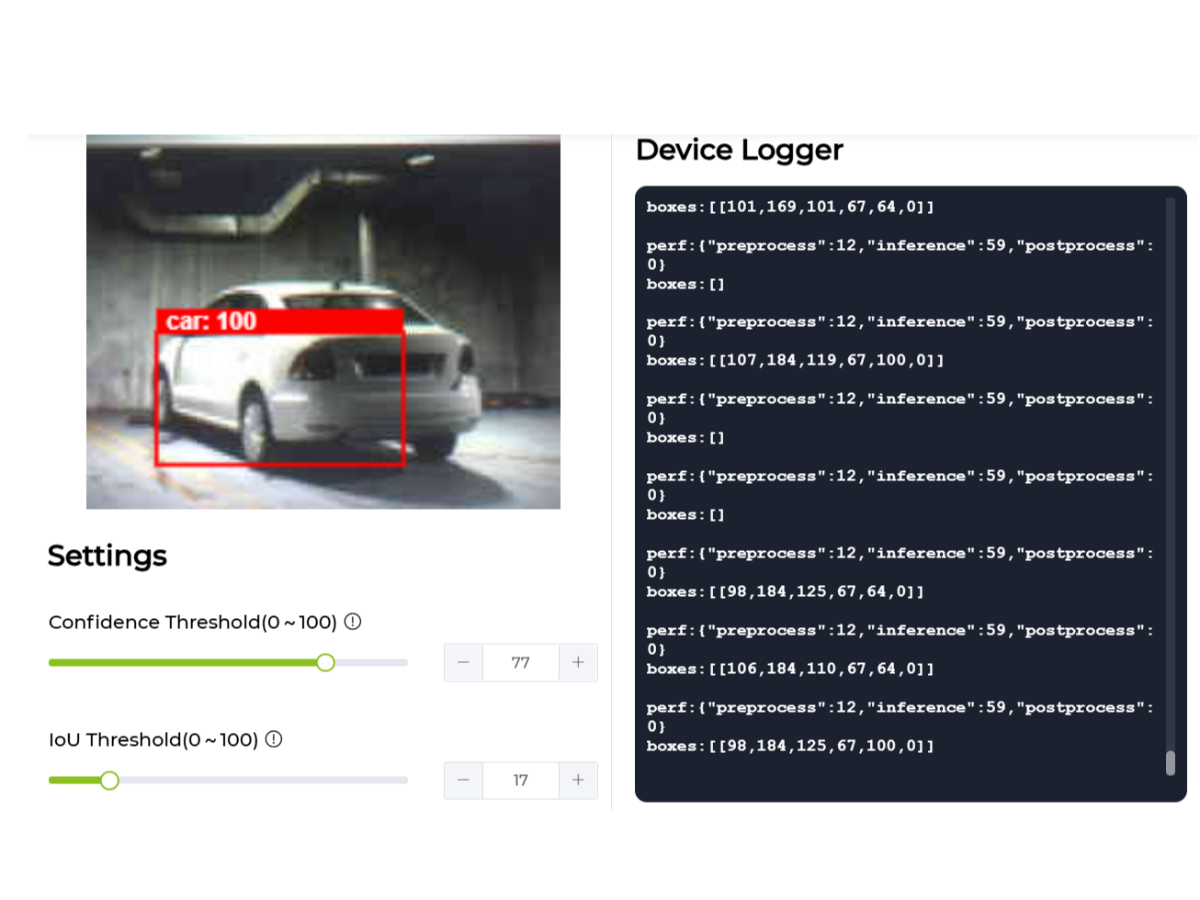Increase IoU Threshold with plus button
The width and height of the screenshot is (1200, 900).
578,780
